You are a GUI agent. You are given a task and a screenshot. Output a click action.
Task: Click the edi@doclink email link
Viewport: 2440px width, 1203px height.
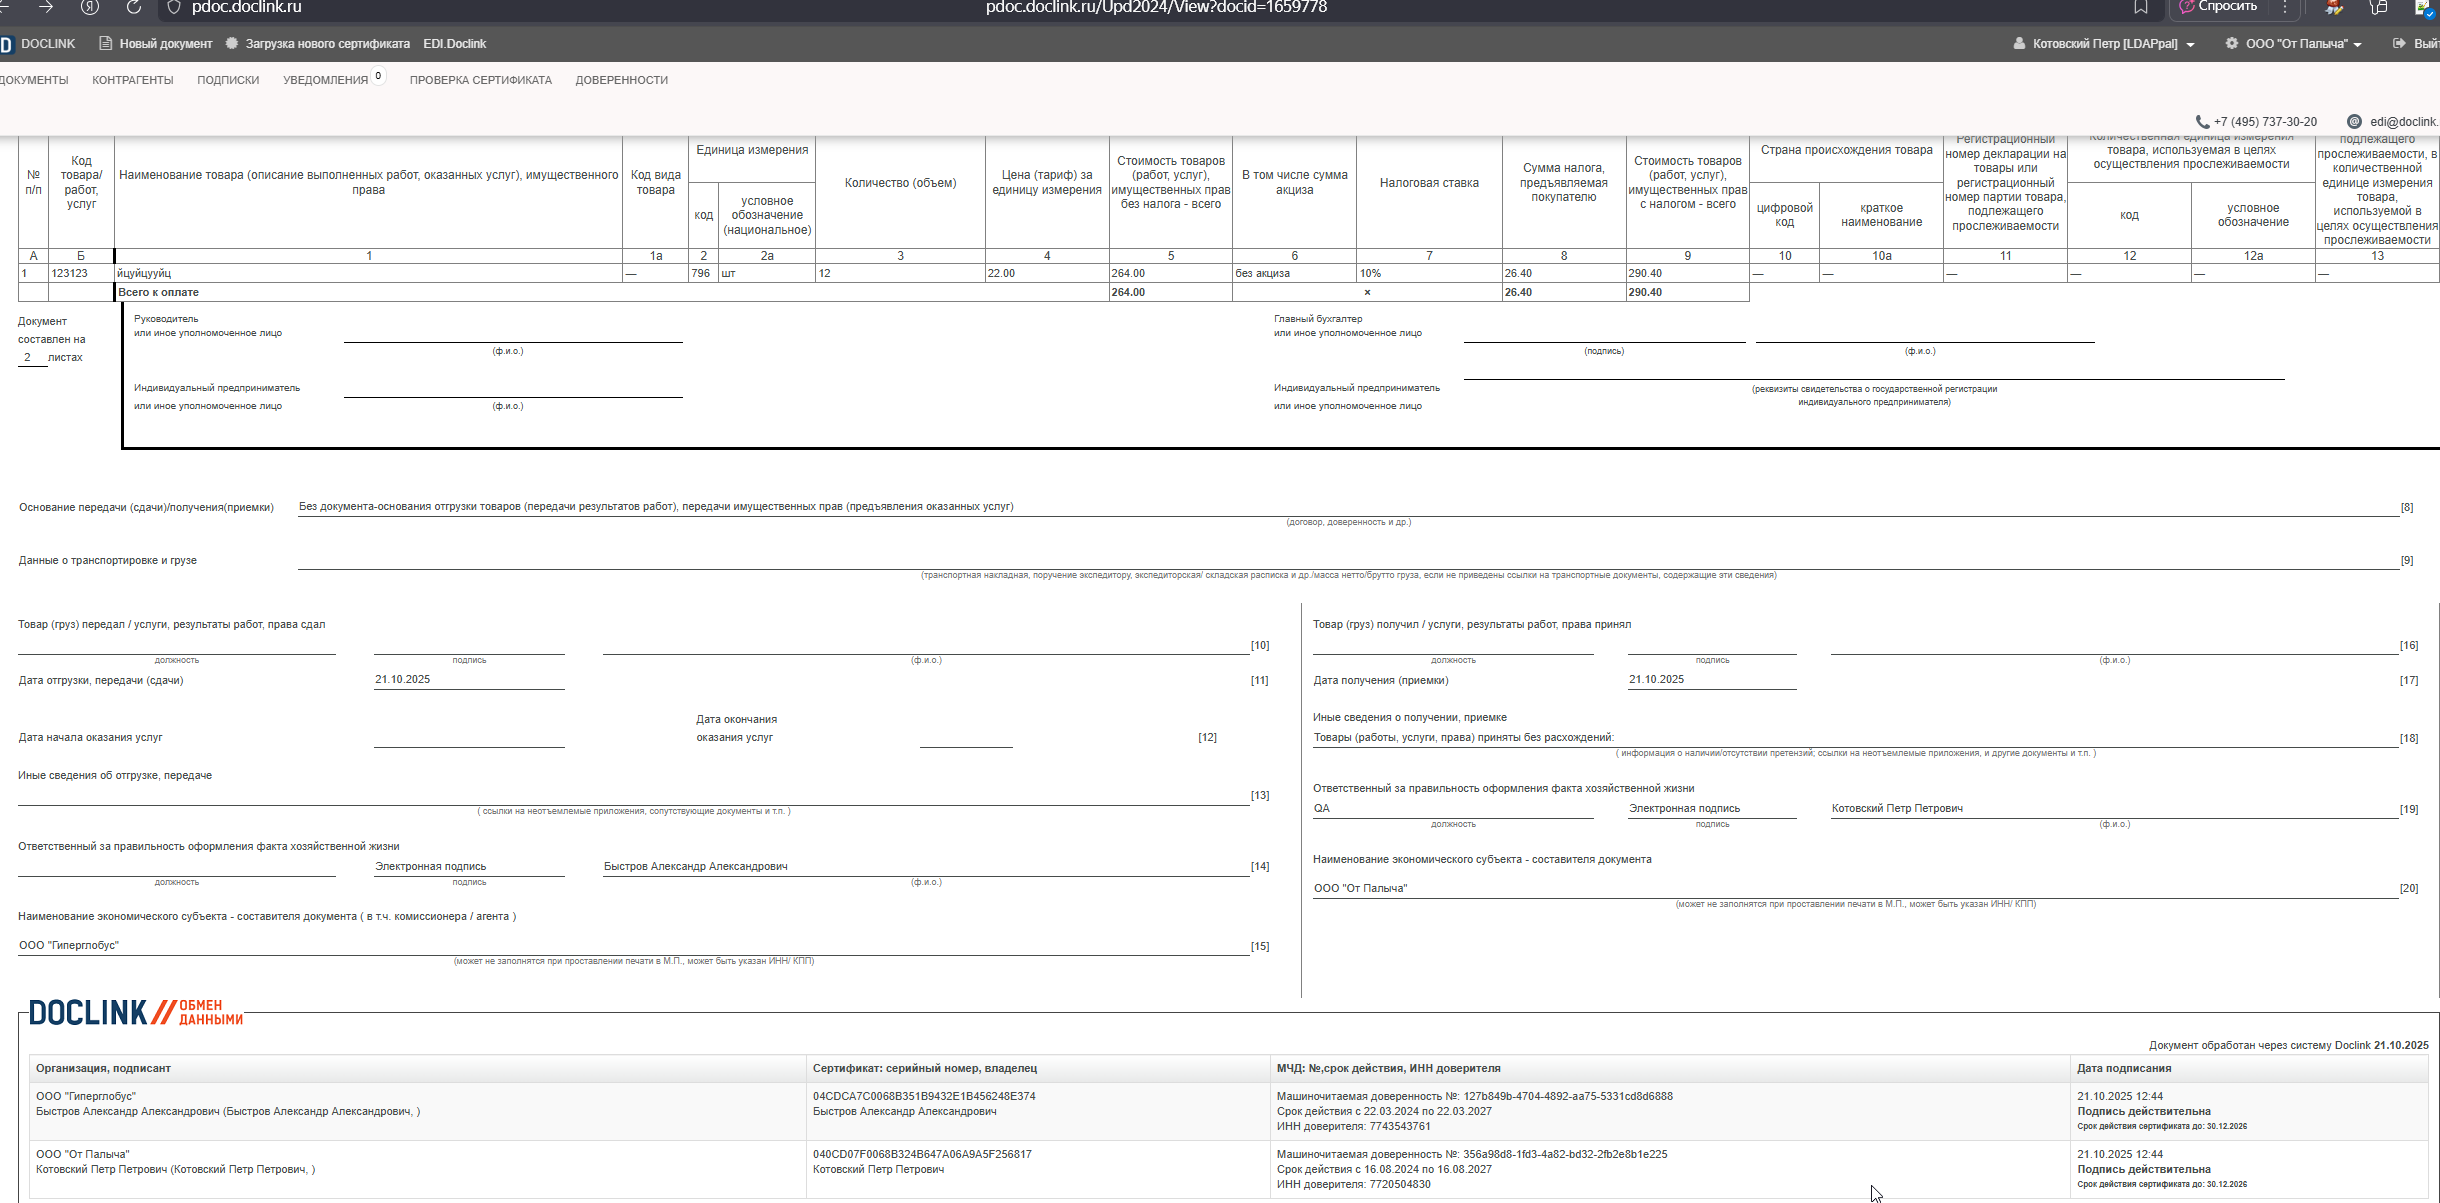pos(2402,122)
